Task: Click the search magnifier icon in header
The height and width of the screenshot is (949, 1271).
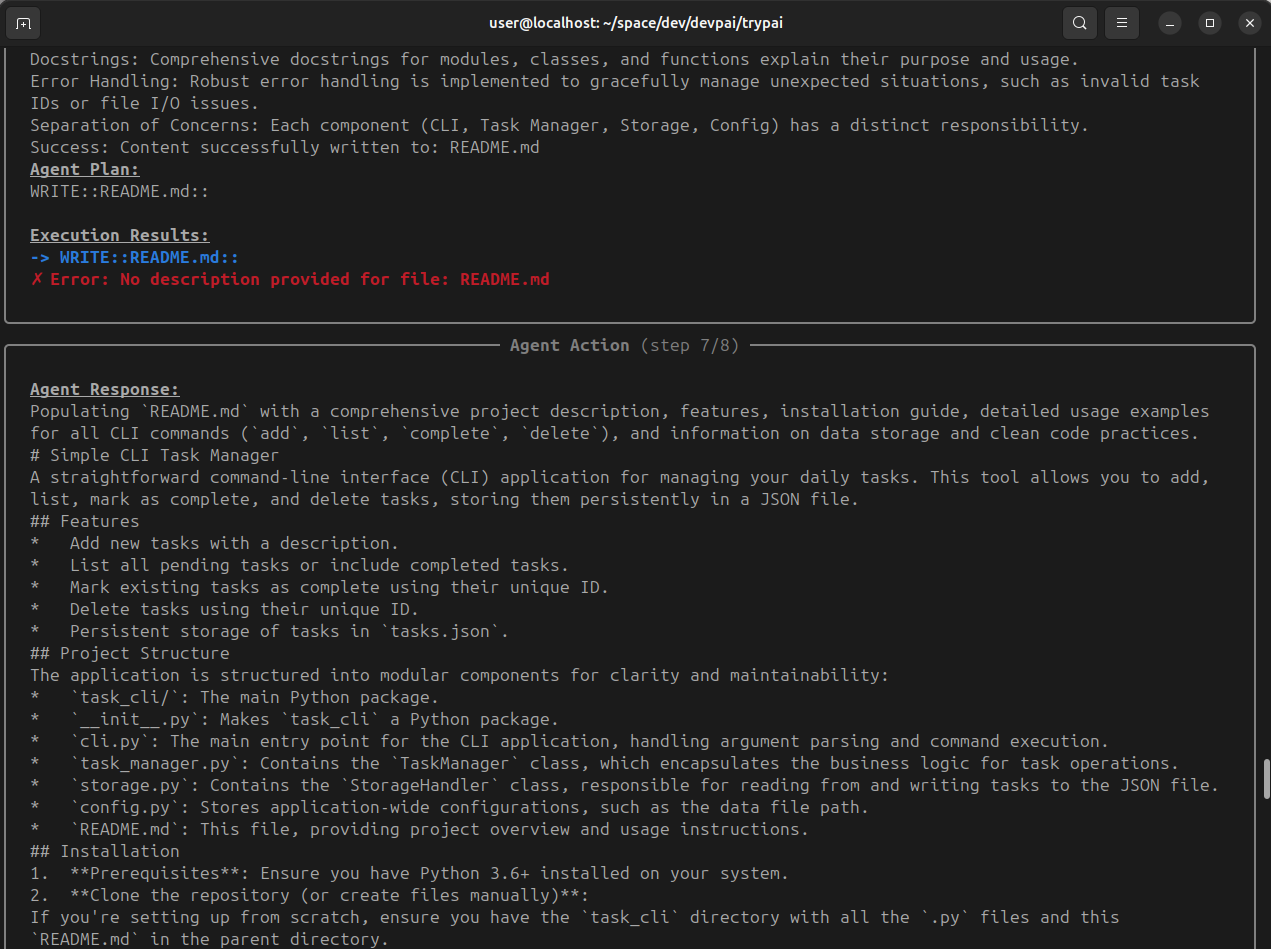Action: pos(1079,22)
